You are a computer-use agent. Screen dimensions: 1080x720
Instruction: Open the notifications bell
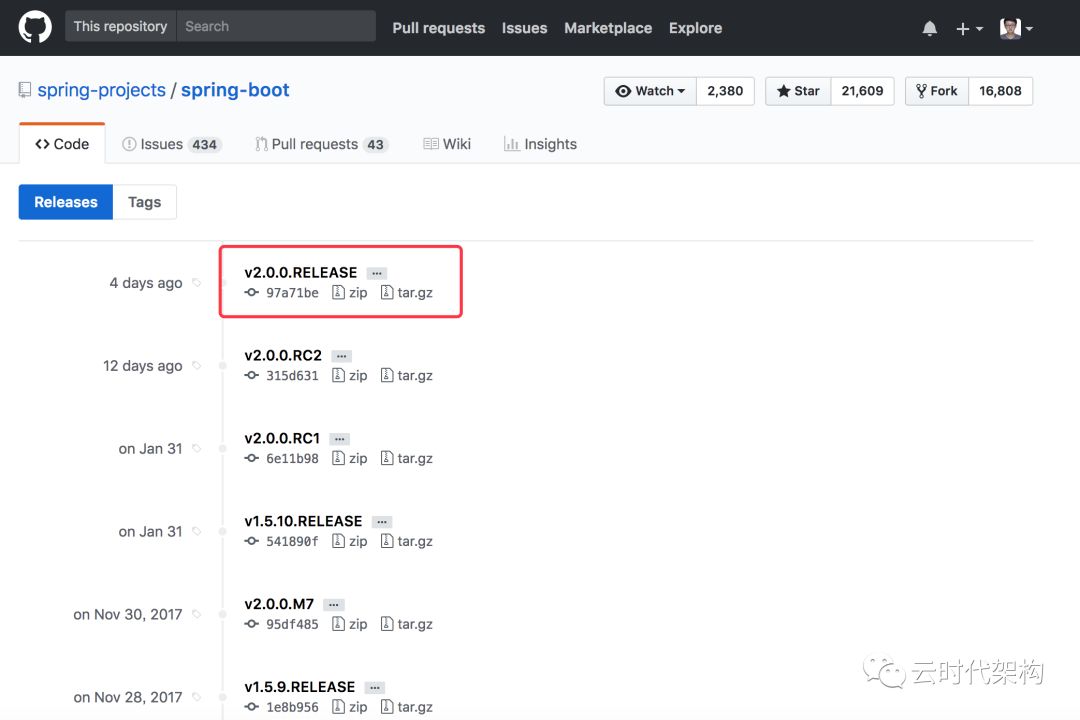929,28
